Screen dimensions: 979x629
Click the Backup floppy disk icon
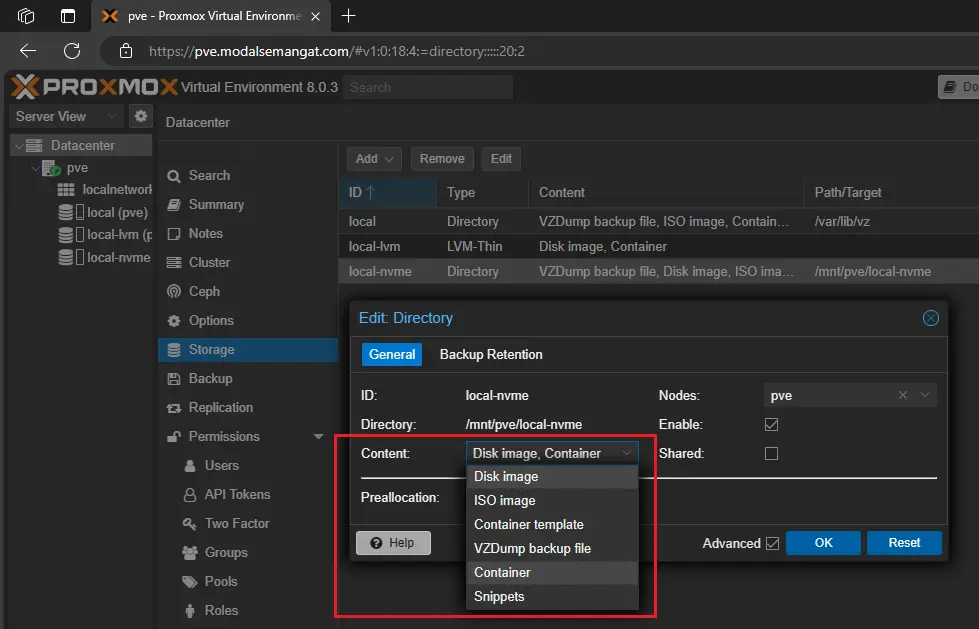(174, 379)
